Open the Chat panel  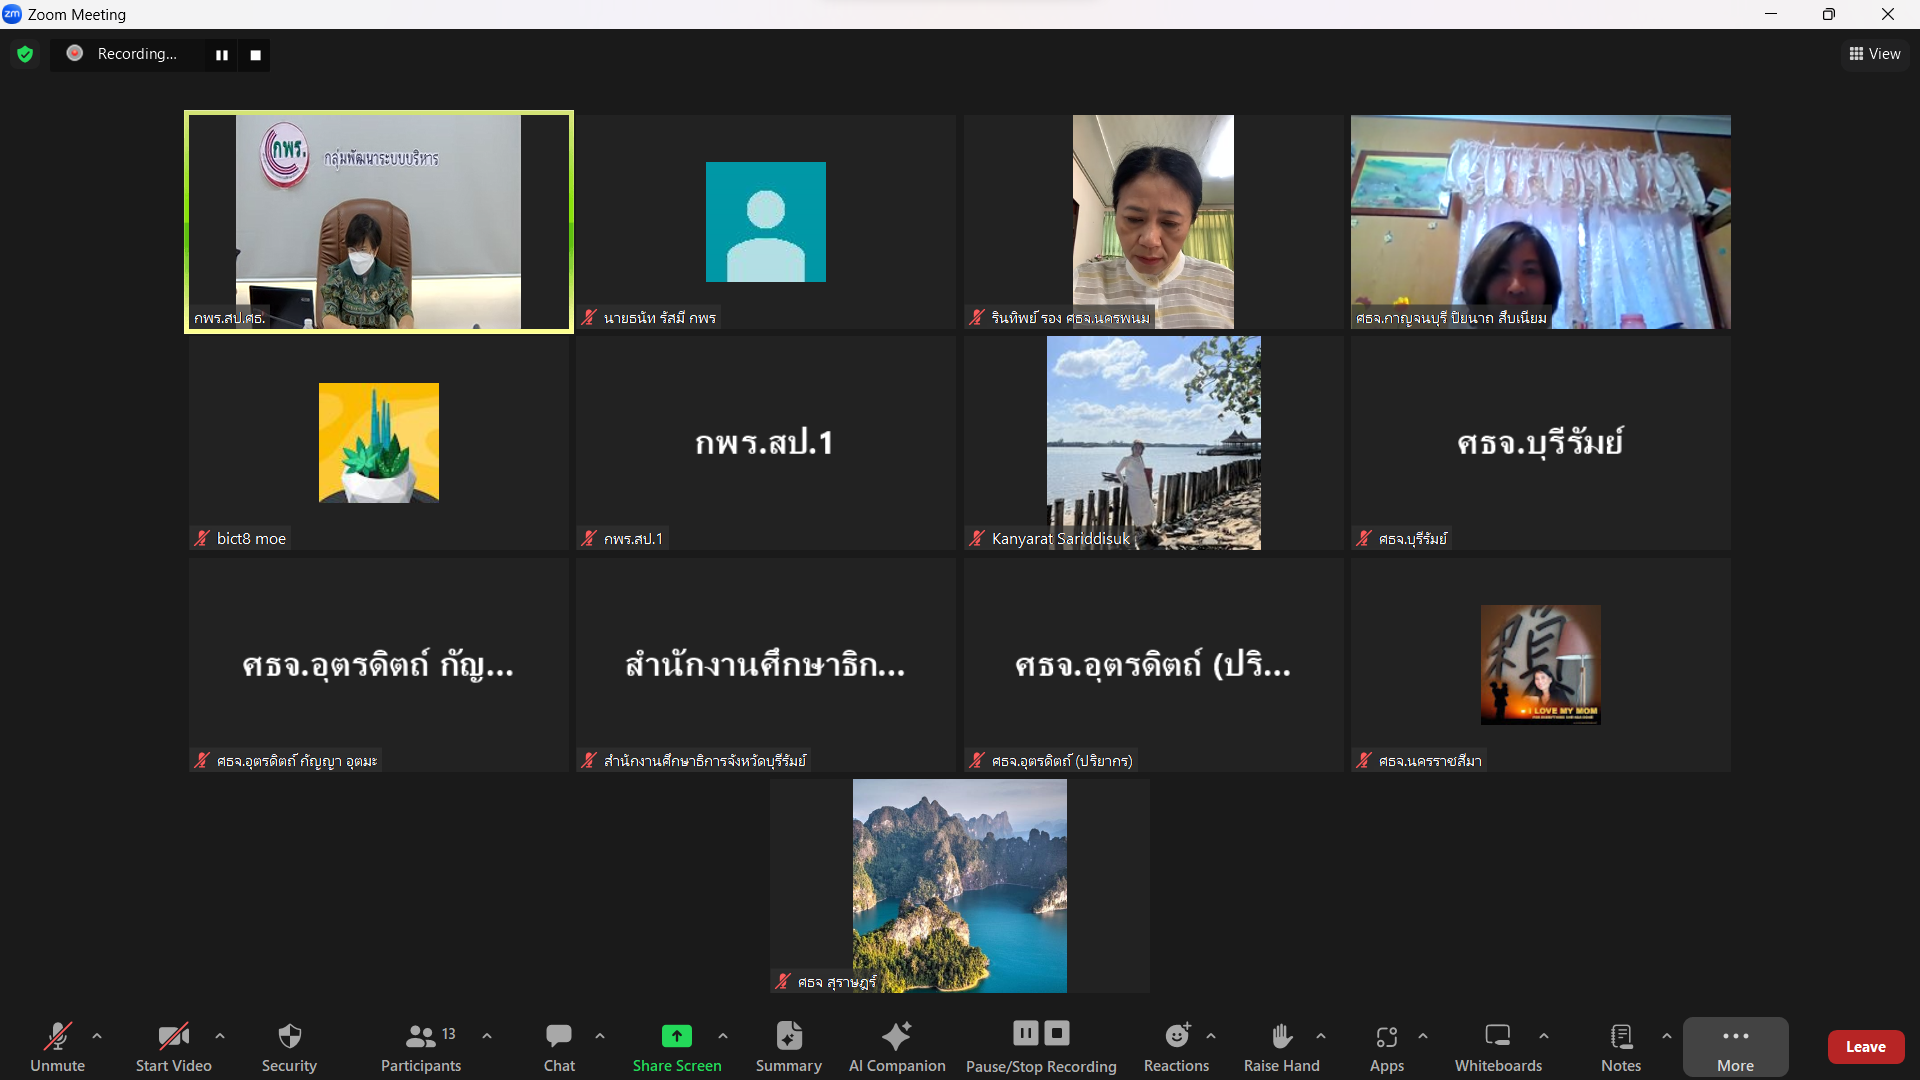tap(559, 1046)
